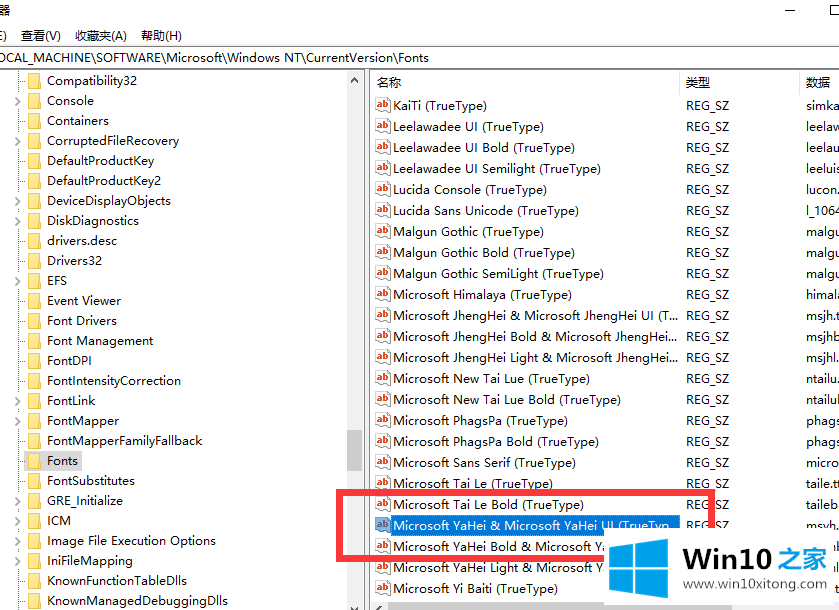Click the ab icon beside Microsoft Yi Baiti
The image size is (839, 610).
point(382,588)
